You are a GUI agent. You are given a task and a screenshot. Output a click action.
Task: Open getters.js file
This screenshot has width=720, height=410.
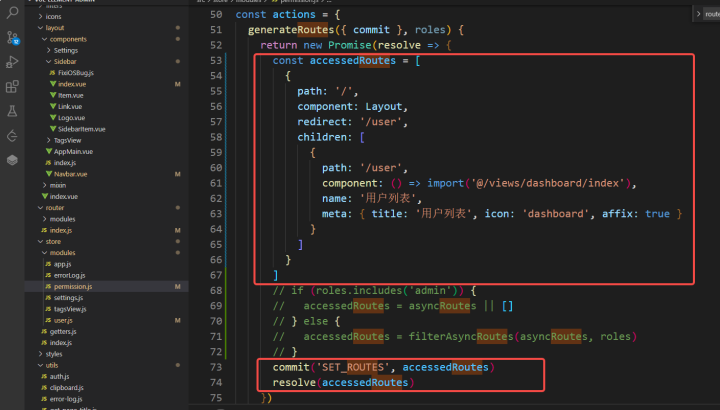pyautogui.click(x=63, y=331)
